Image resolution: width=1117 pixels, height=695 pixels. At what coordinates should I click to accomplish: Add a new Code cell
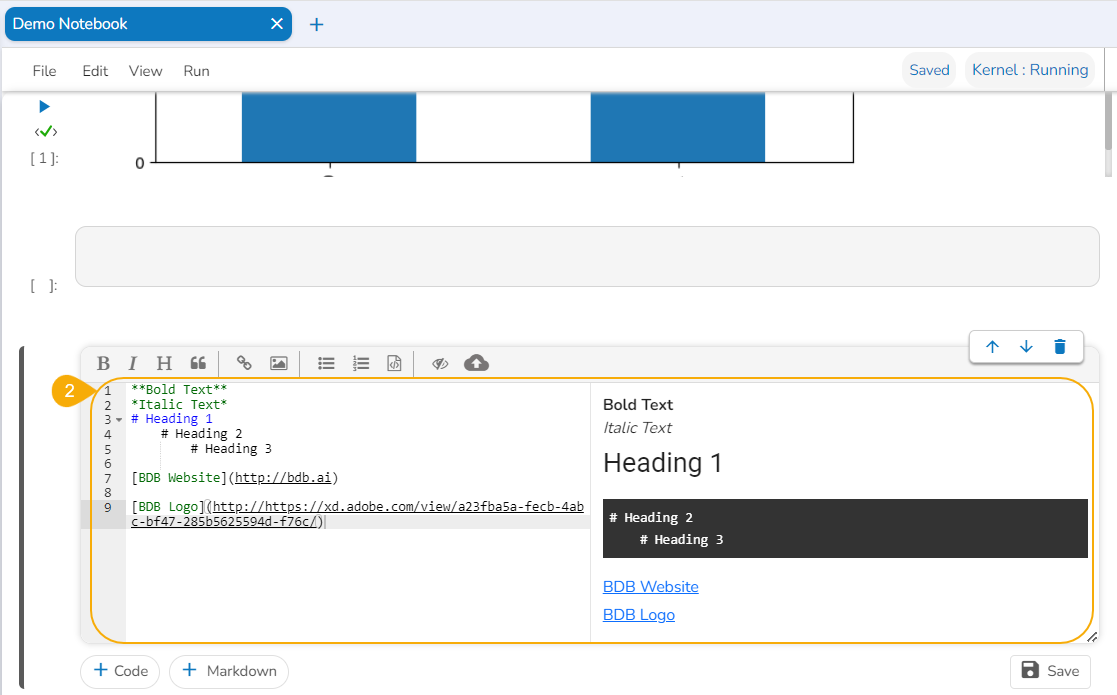[120, 671]
